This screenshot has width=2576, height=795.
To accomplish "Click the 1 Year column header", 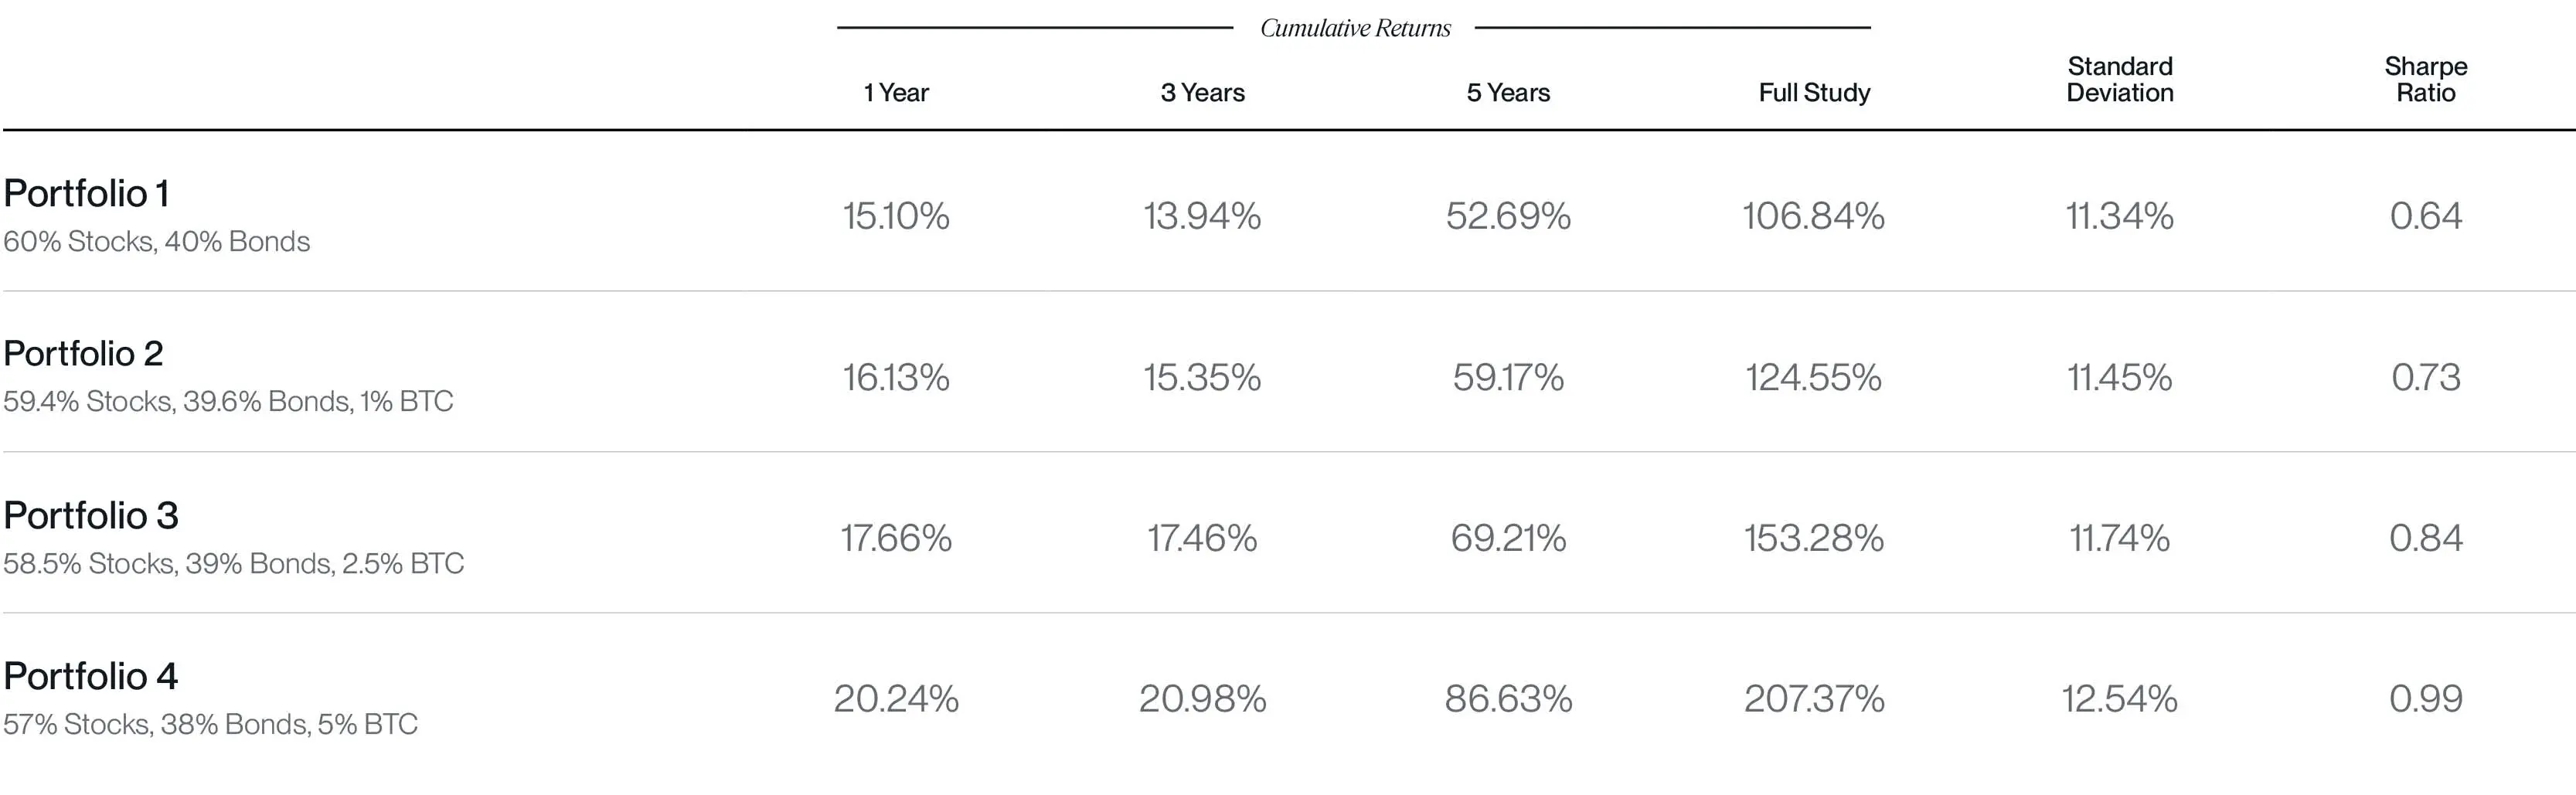I will (896, 93).
